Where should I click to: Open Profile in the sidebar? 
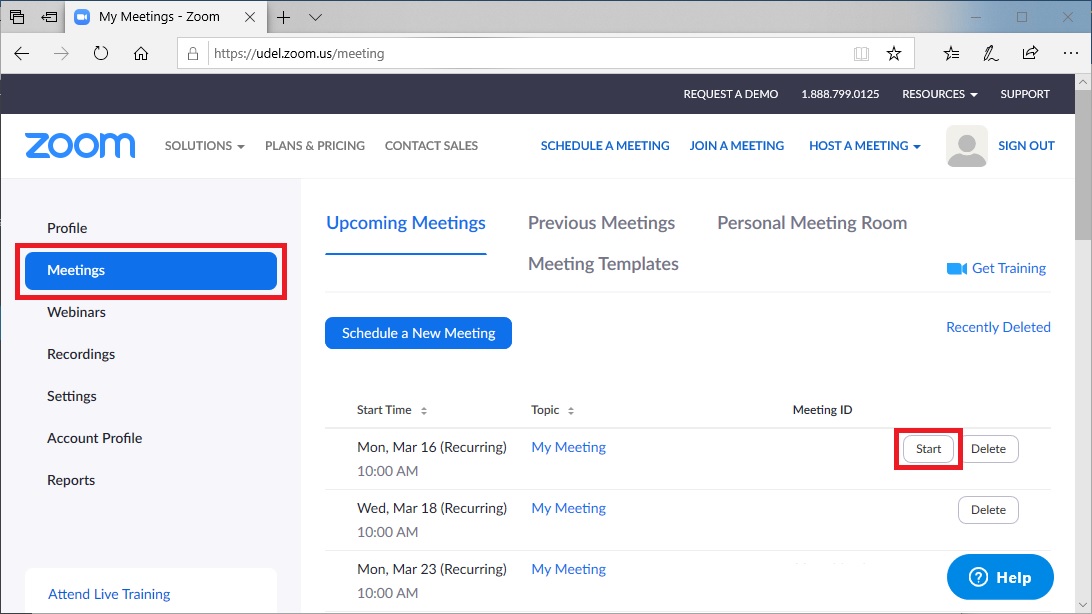point(67,228)
